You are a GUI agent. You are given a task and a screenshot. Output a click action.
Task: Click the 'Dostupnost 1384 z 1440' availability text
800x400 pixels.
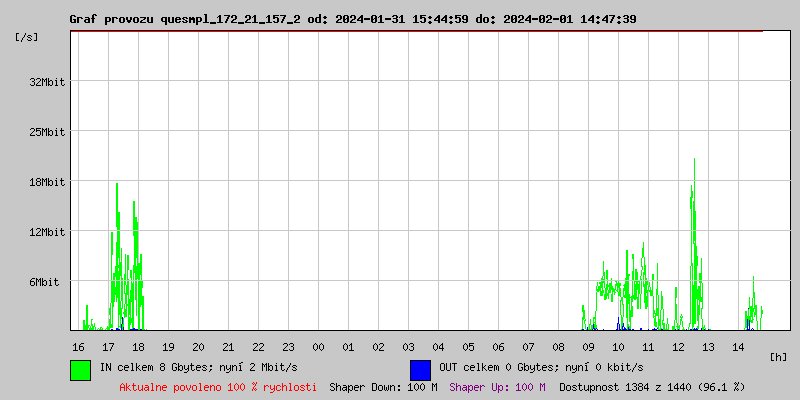point(652,386)
